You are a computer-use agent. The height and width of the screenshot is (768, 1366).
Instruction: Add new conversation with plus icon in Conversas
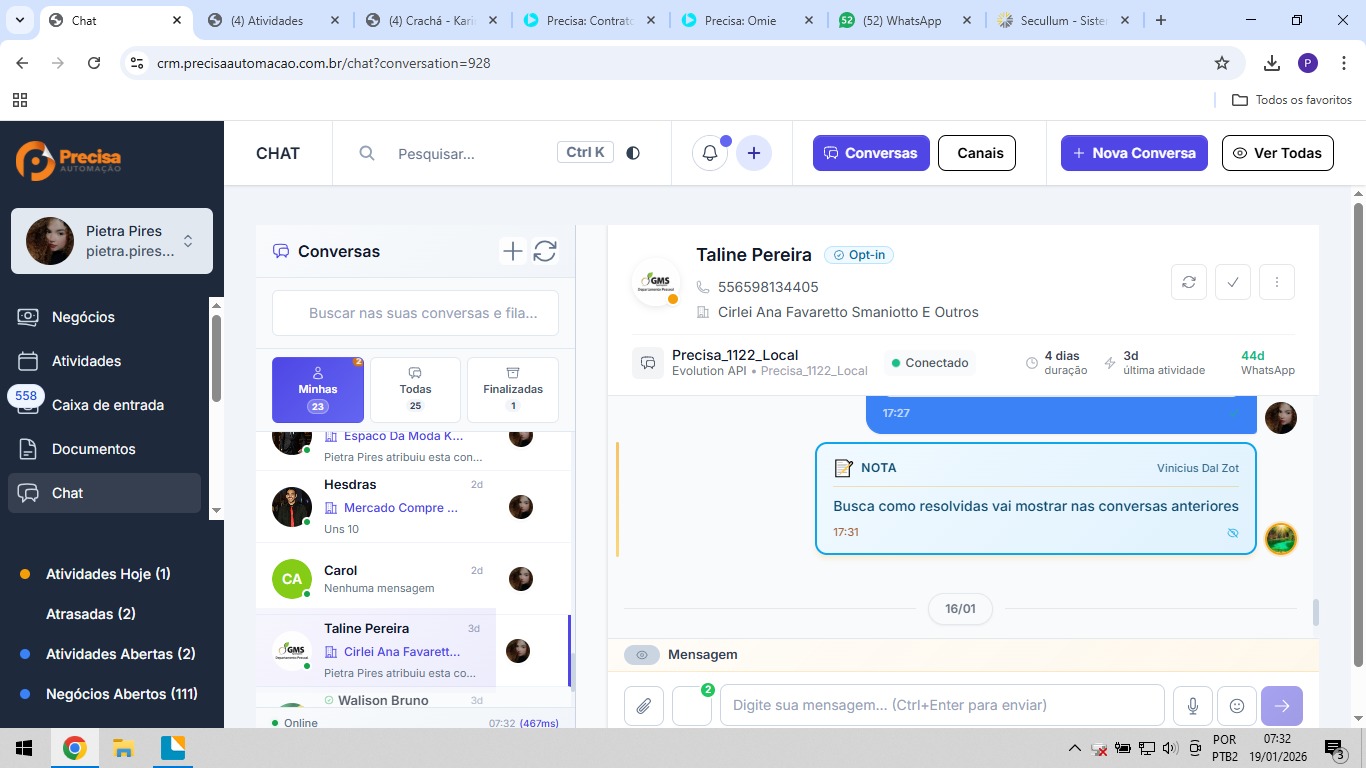(512, 251)
